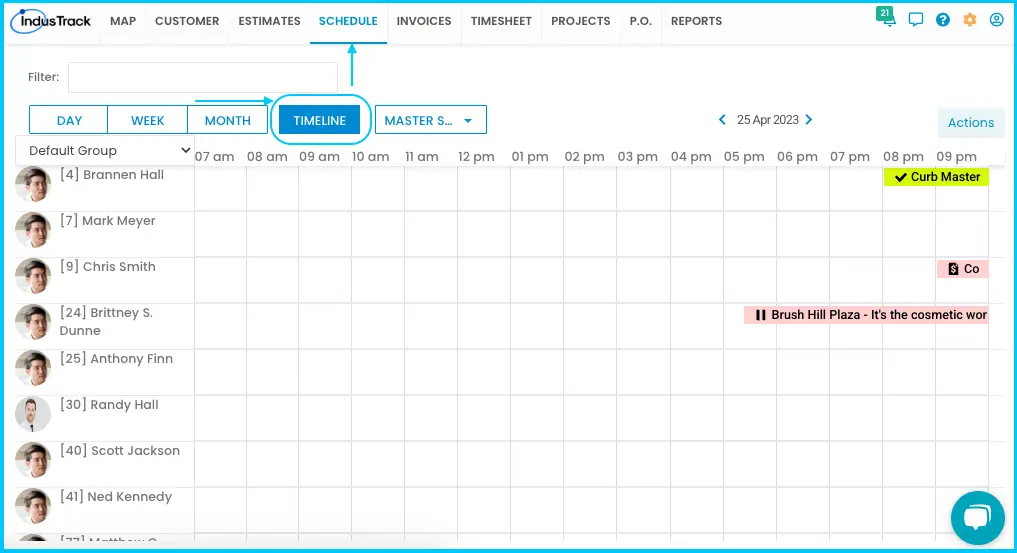Go to previous date arrow
Image resolution: width=1017 pixels, height=553 pixels.
722,120
